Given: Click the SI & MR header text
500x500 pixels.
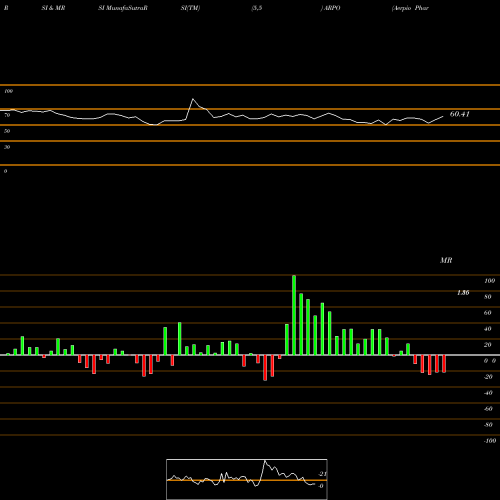Looking at the screenshot, I should click(53, 8).
